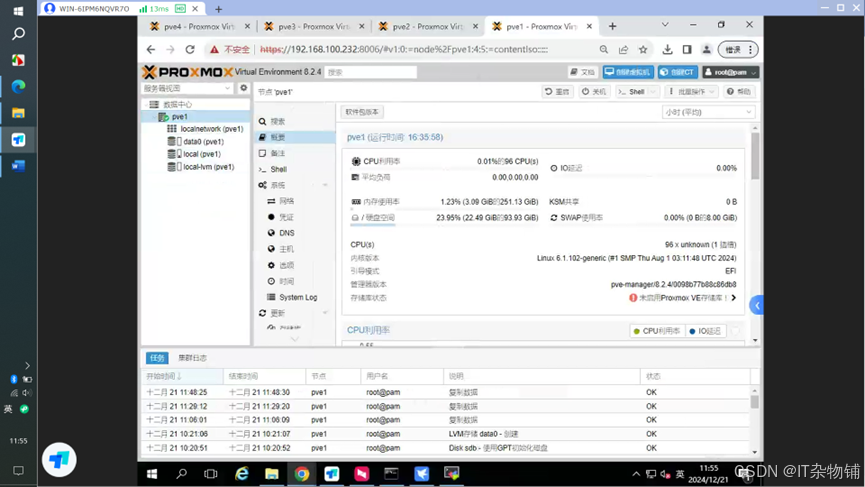The image size is (865, 487).
Task: Click the address bar URL
Action: pos(404,50)
